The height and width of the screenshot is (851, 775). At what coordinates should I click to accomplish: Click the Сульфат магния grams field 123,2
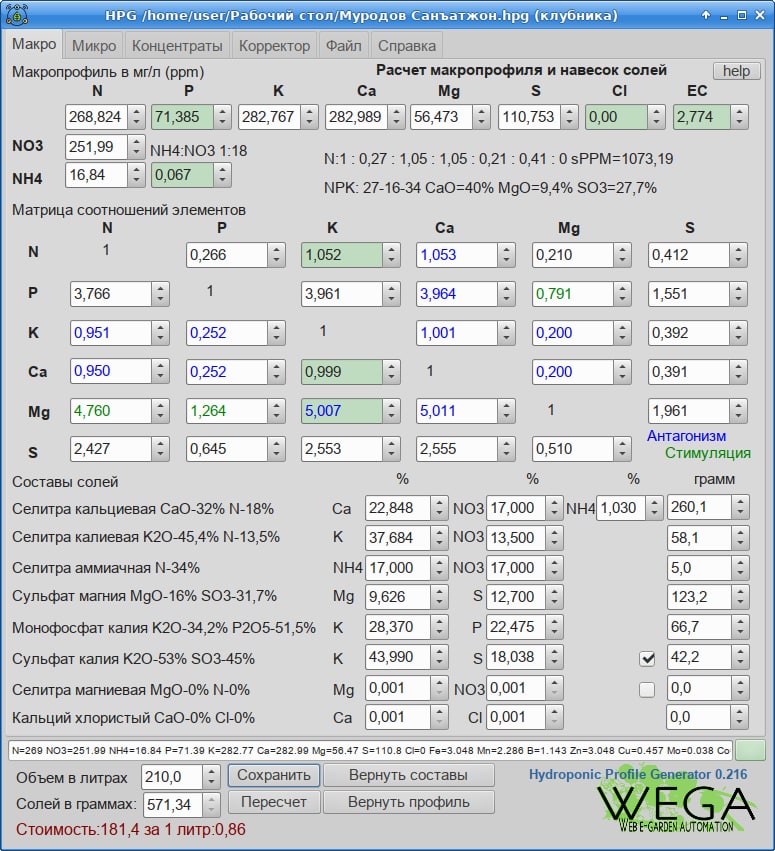[x=699, y=597]
